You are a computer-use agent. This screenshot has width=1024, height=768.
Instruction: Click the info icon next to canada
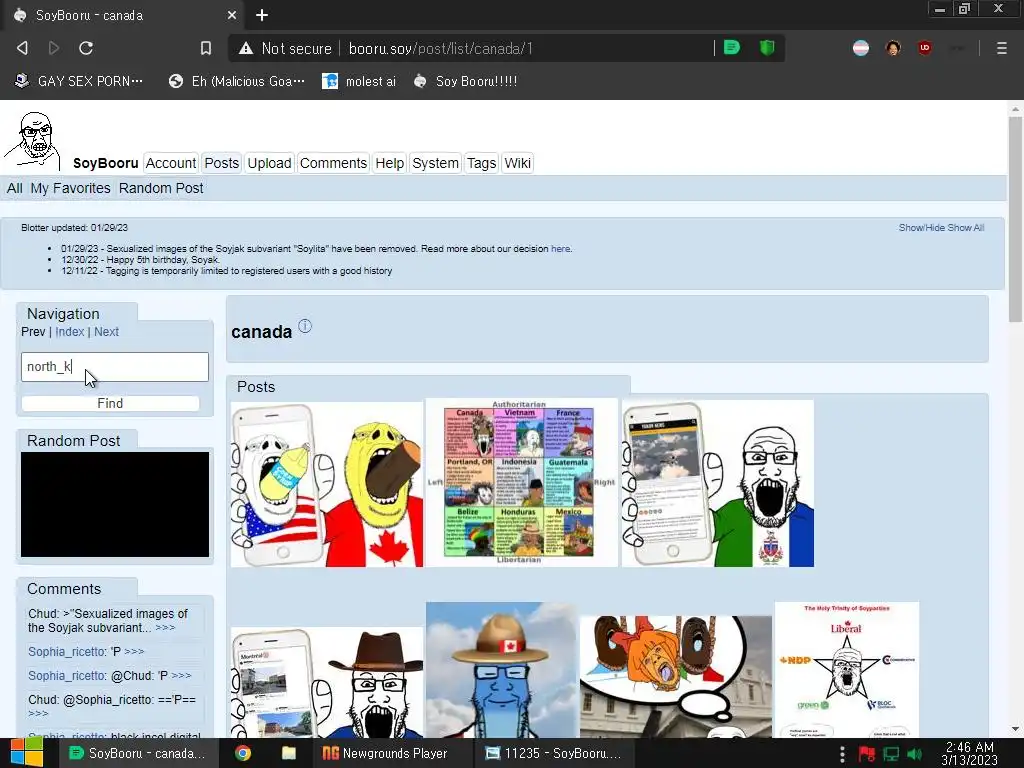pos(305,326)
